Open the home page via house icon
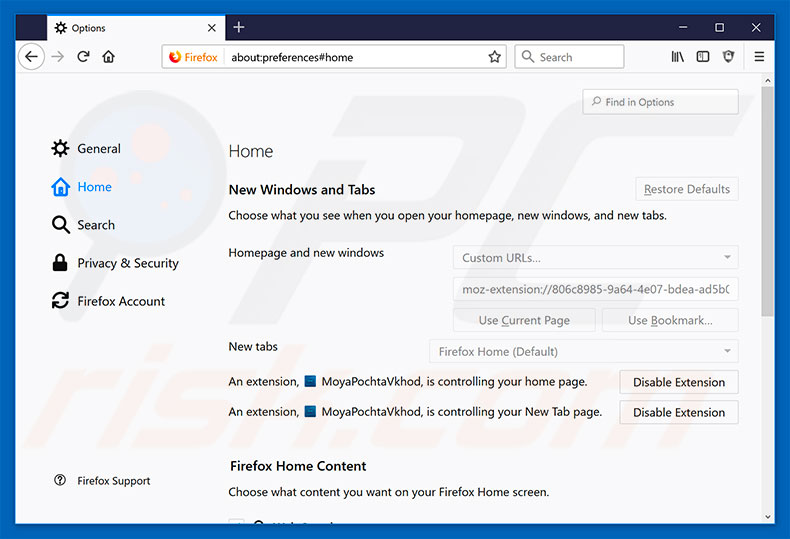790x539 pixels. 108,56
